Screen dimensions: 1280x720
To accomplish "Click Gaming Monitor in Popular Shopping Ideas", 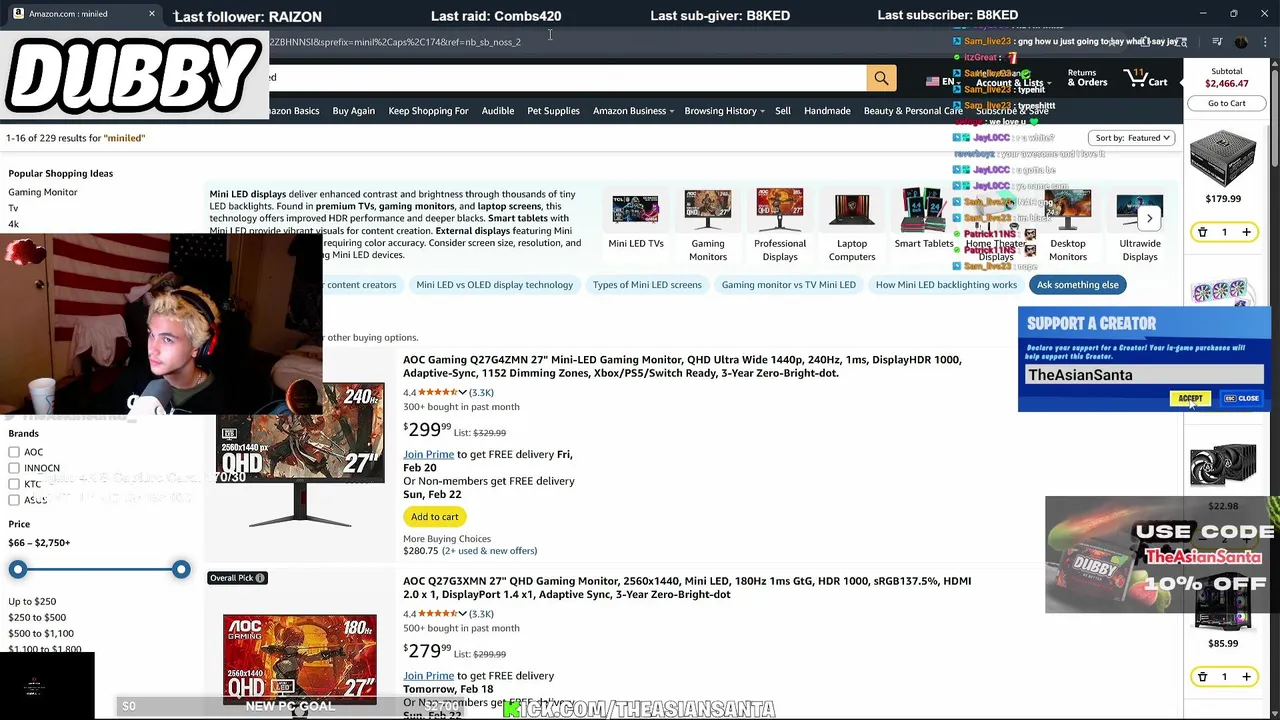I will pos(43,192).
